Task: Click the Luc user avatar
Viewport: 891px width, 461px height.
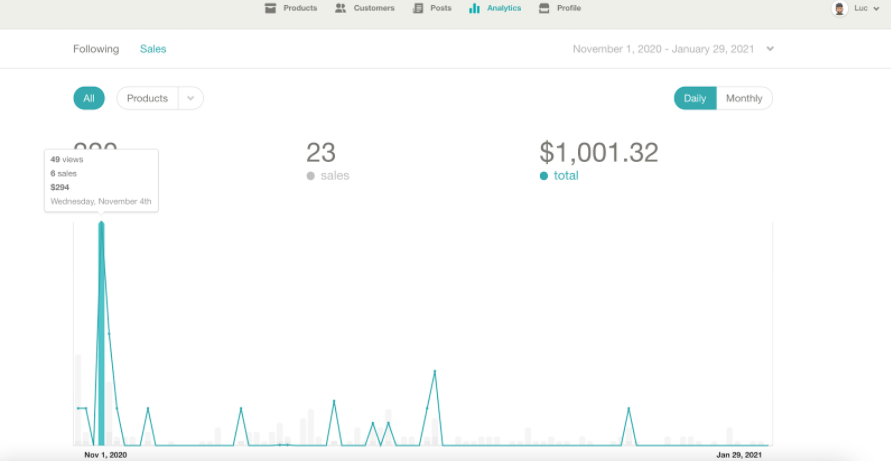Action: [839, 9]
